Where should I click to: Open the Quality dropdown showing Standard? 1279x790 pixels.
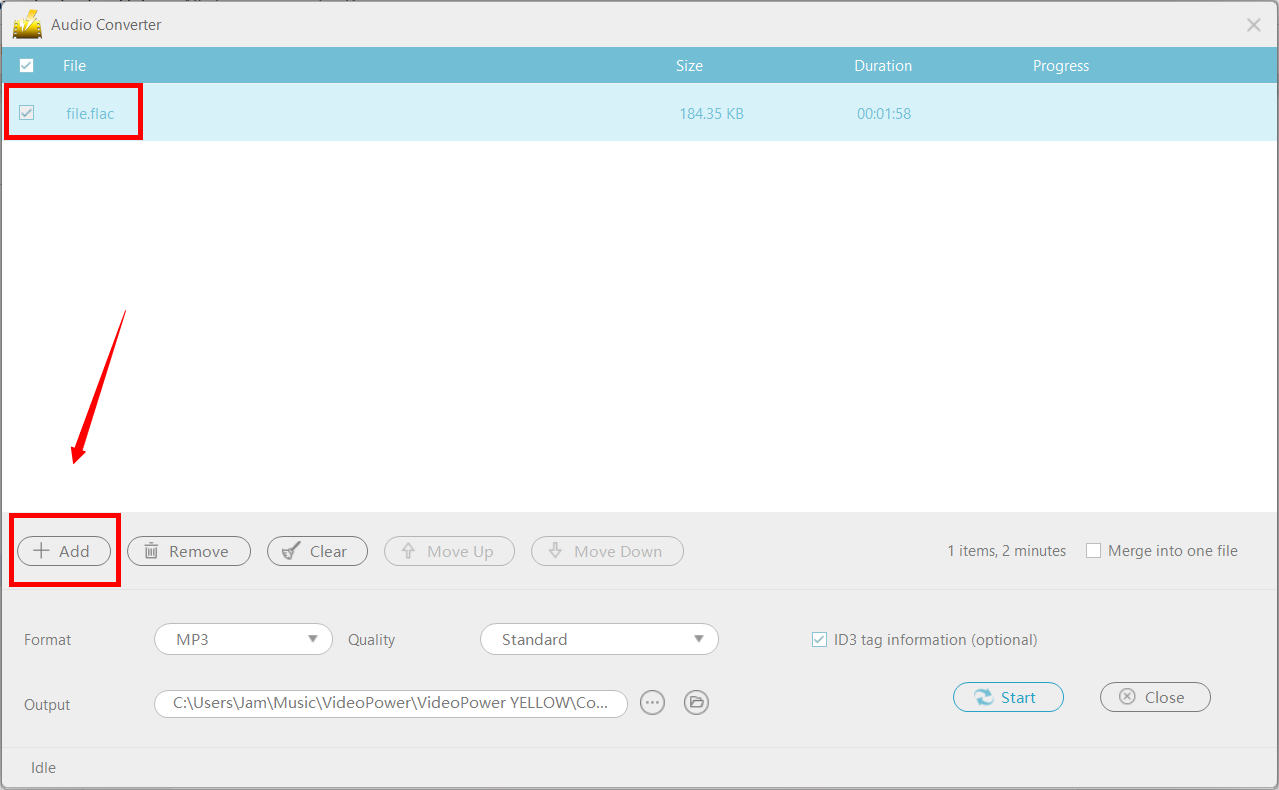[x=598, y=639]
